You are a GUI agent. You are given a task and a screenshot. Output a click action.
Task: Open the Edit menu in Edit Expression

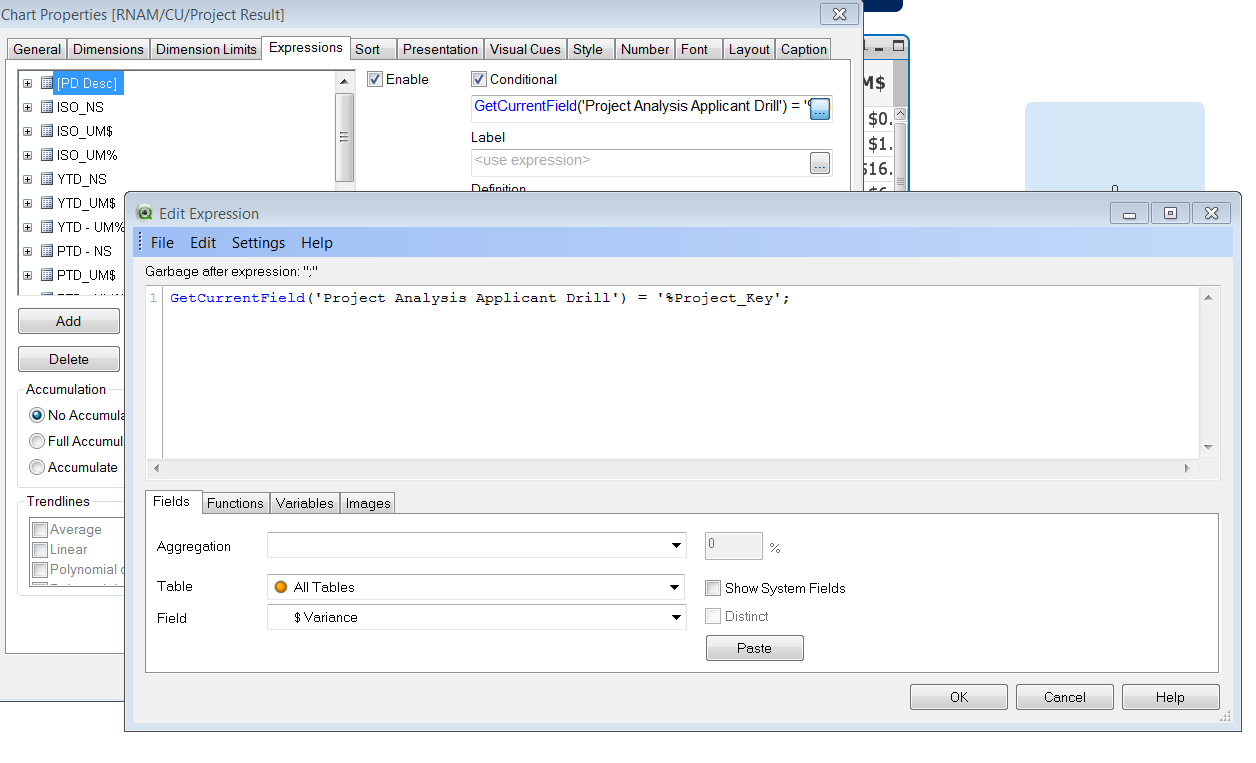(203, 243)
